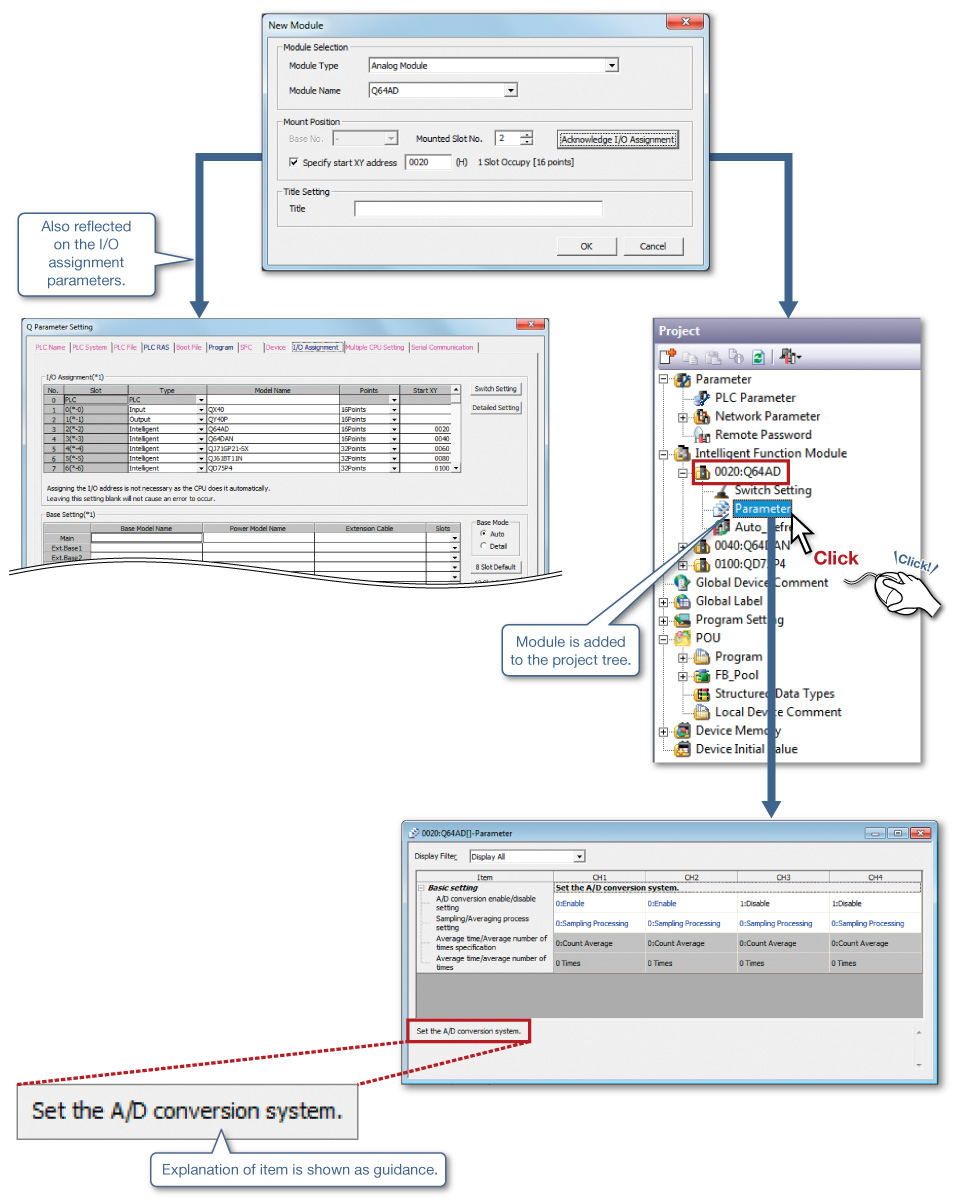Collapse the POU node in the project tree
The width and height of the screenshot is (960, 1200).
pyautogui.click(x=663, y=637)
